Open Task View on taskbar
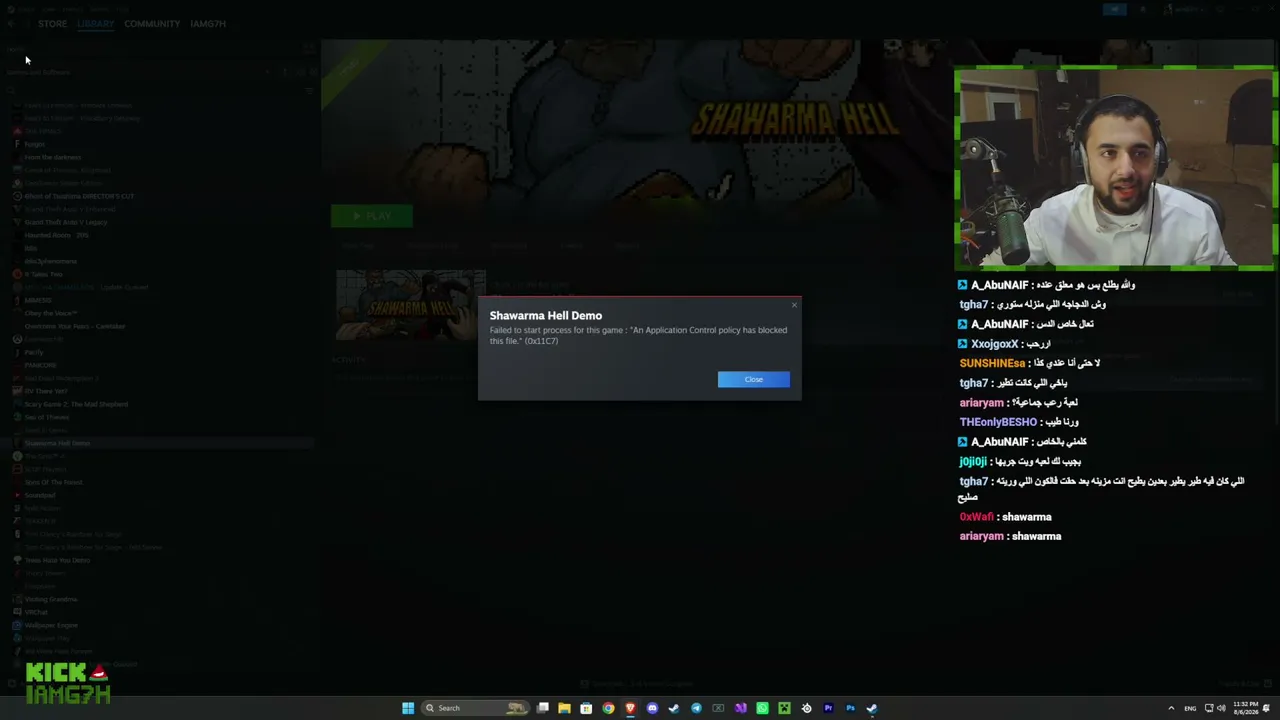This screenshot has width=1280, height=720. click(543, 708)
